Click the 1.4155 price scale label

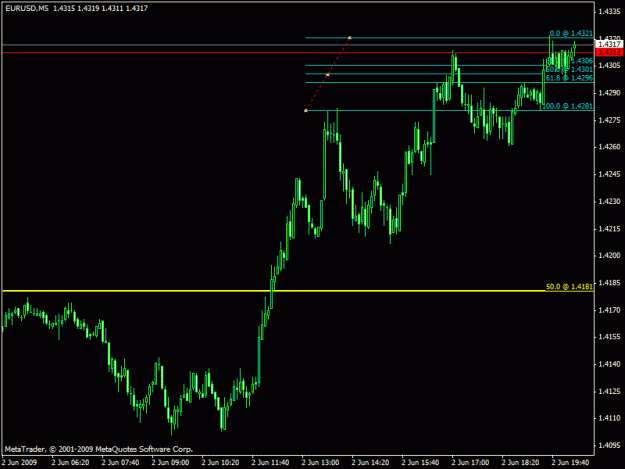[x=609, y=337]
